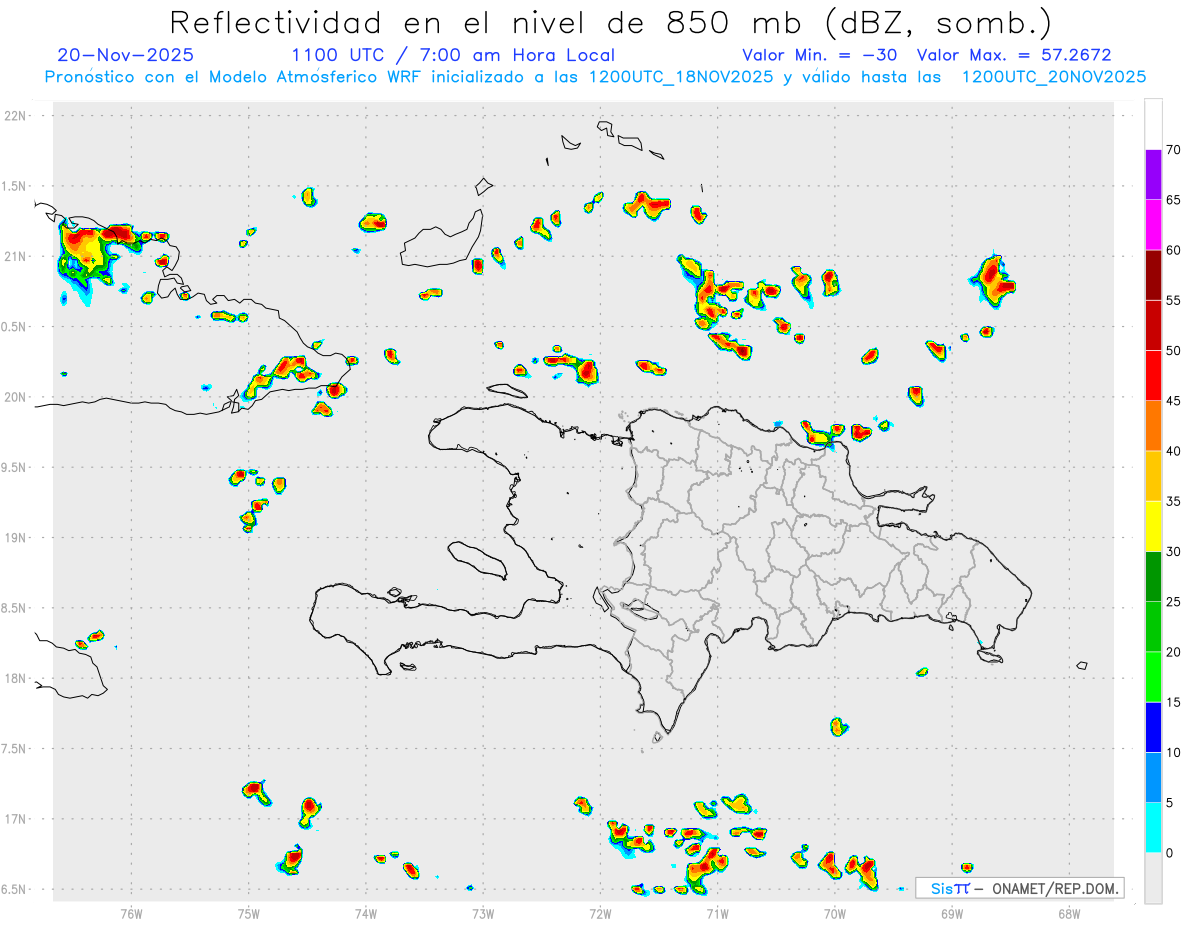Click the '20N' latitude label
Viewport: 1200px width, 927px height.
click(17, 397)
